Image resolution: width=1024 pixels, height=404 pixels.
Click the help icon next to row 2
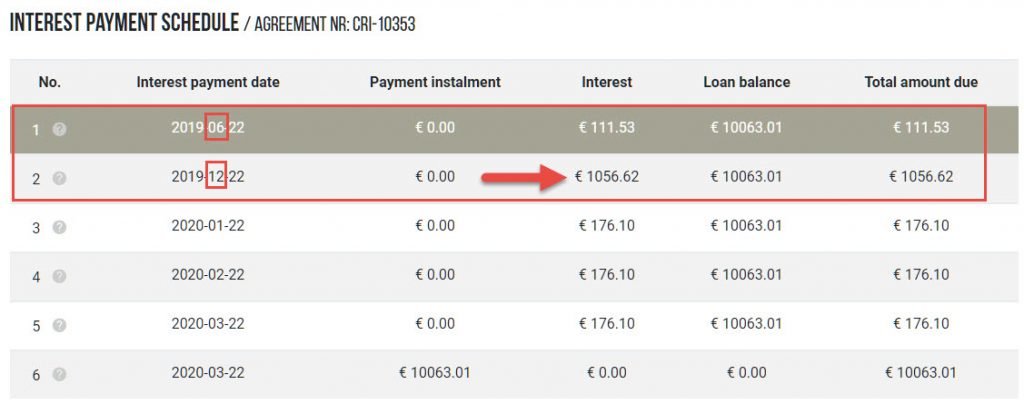[x=59, y=178]
